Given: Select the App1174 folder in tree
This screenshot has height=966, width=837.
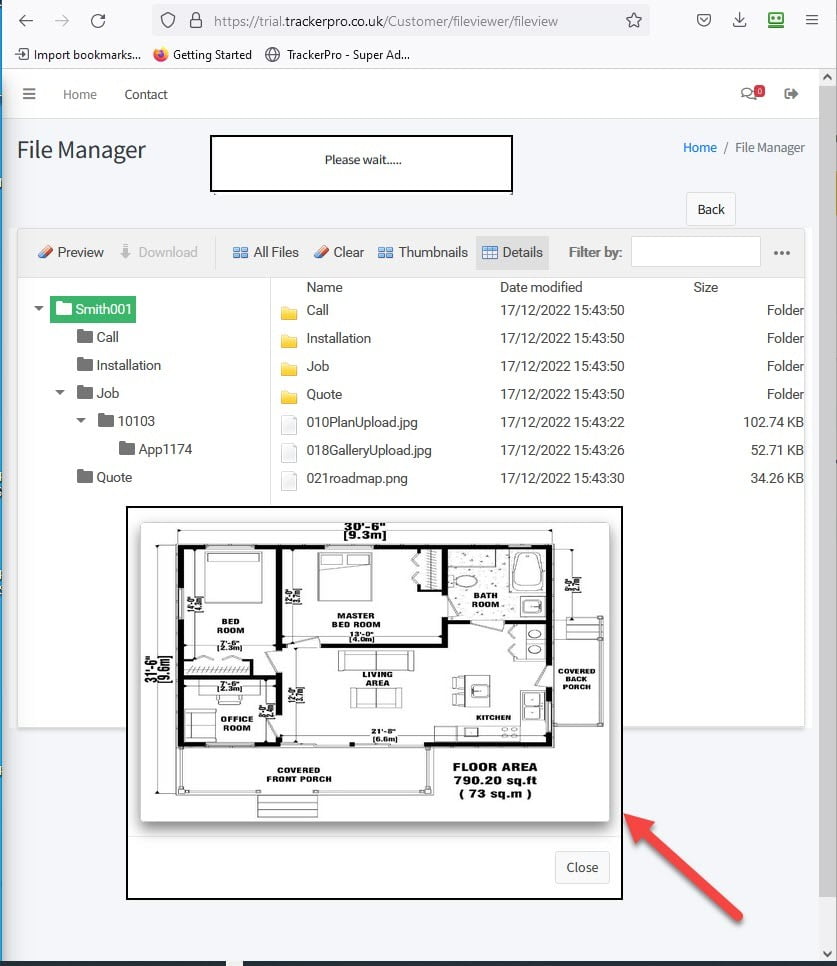Looking at the screenshot, I should 164,449.
